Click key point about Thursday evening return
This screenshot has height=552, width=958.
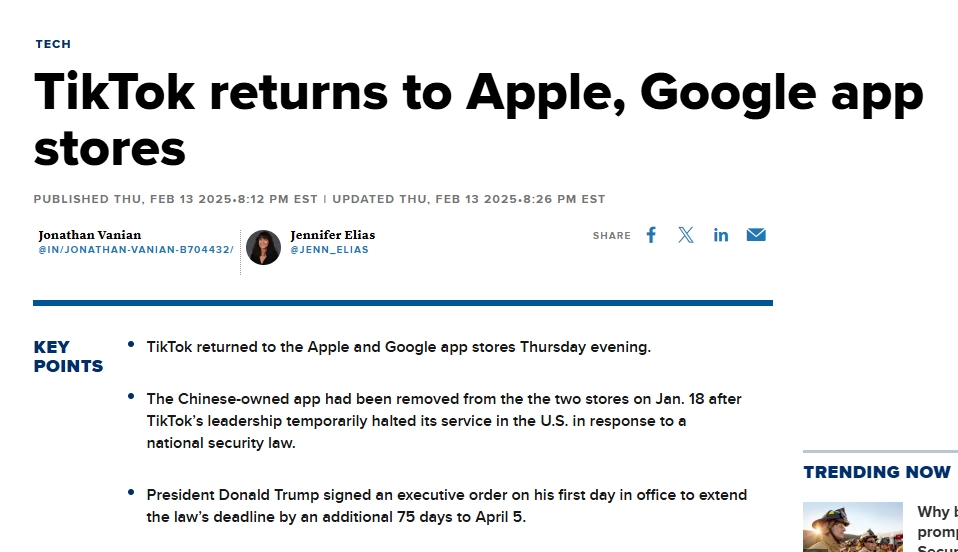tap(398, 347)
